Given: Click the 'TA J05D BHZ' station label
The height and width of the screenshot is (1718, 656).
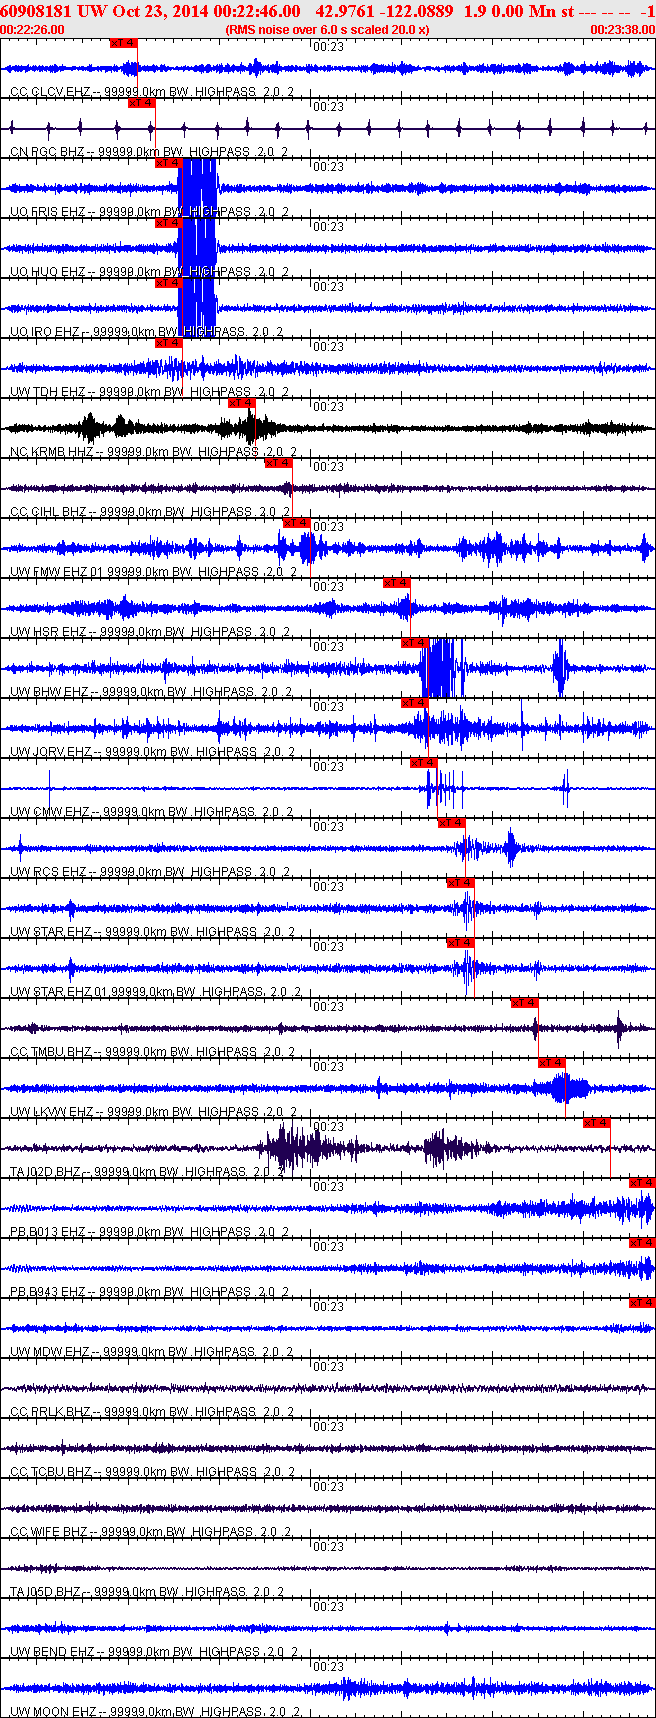Looking at the screenshot, I should [46, 1592].
